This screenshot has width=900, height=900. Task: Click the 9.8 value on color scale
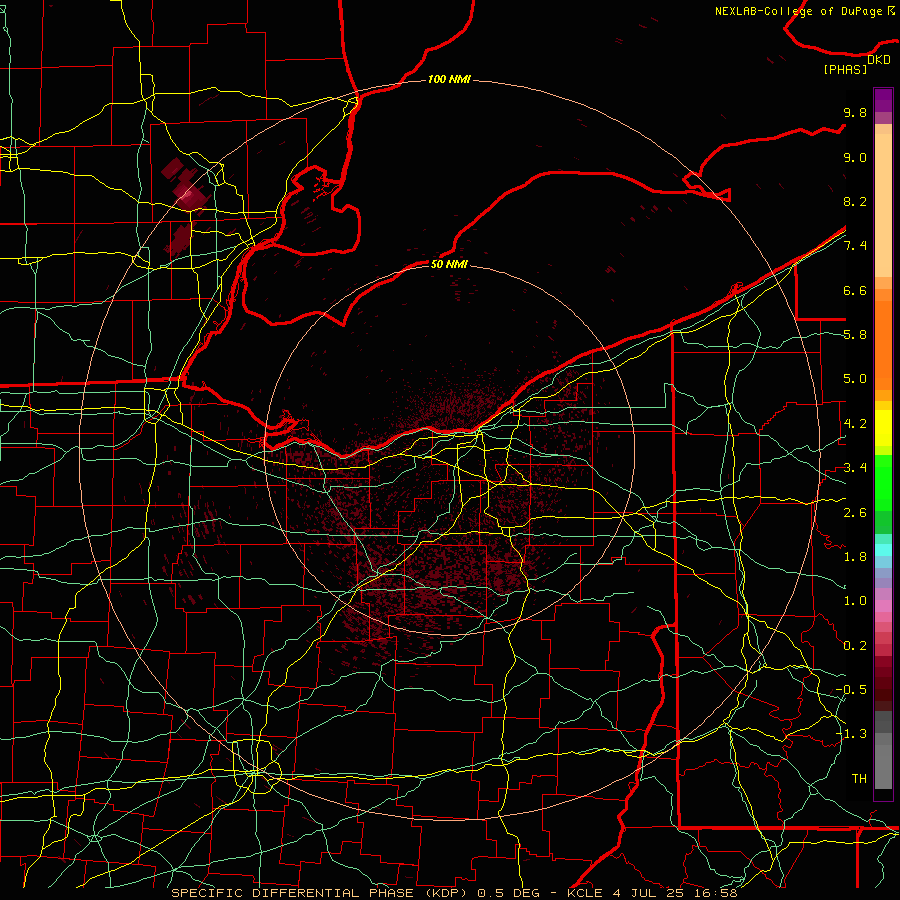[855, 112]
